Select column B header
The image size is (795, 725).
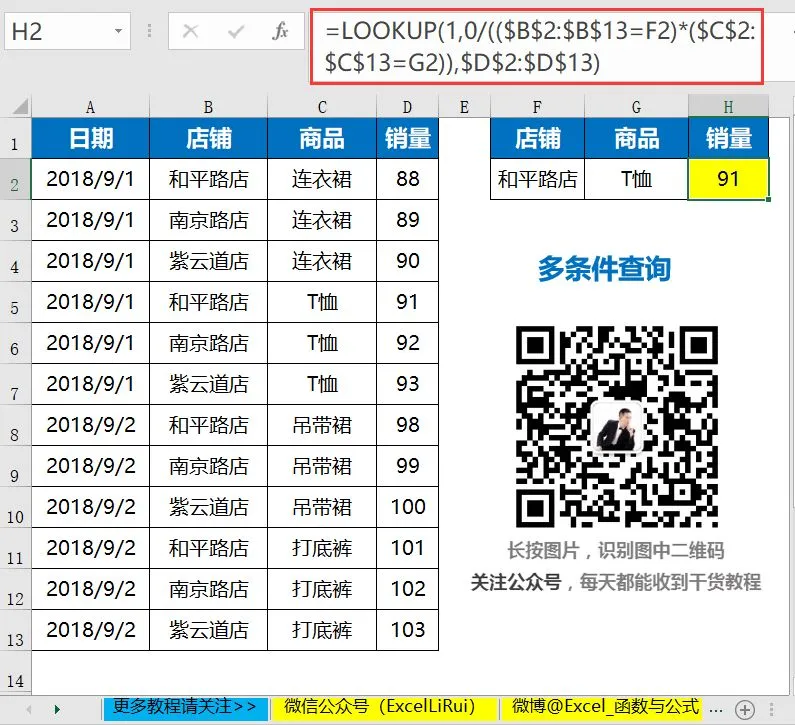[x=208, y=107]
